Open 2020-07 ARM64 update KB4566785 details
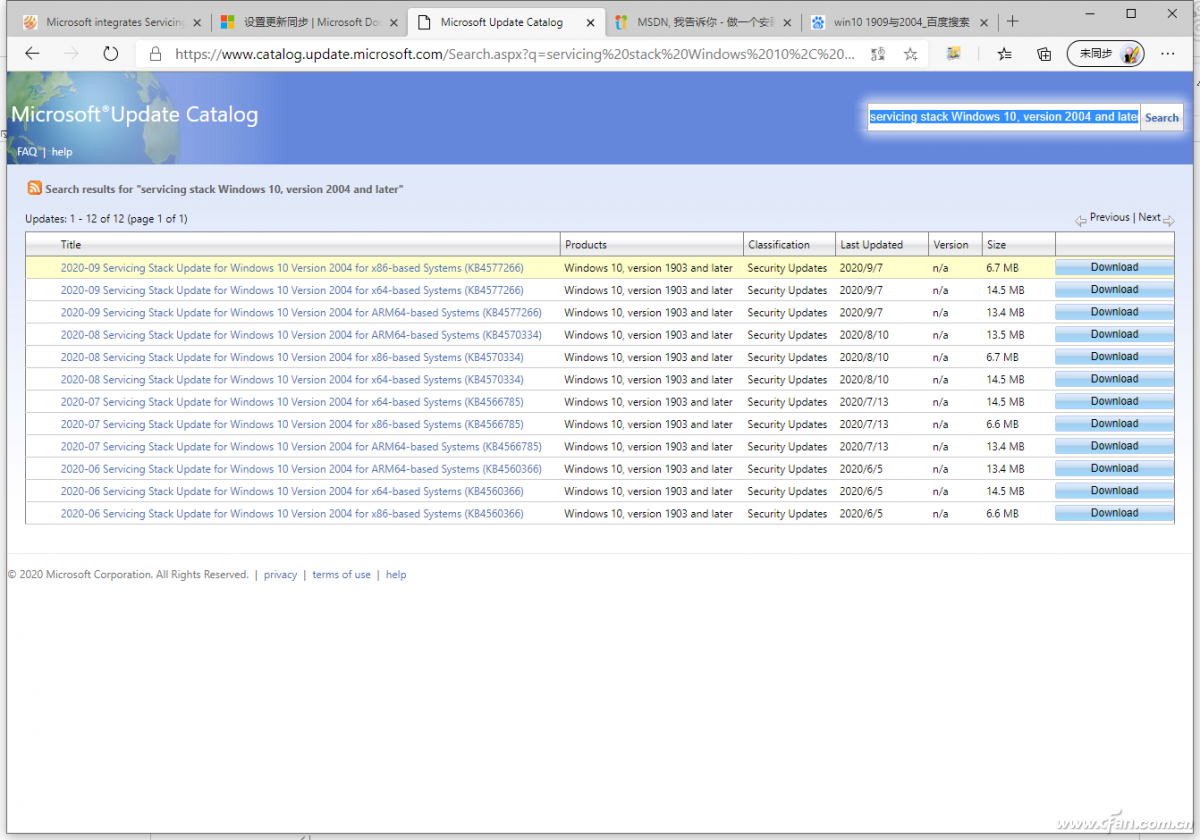Viewport: 1200px width, 840px height. tap(301, 447)
